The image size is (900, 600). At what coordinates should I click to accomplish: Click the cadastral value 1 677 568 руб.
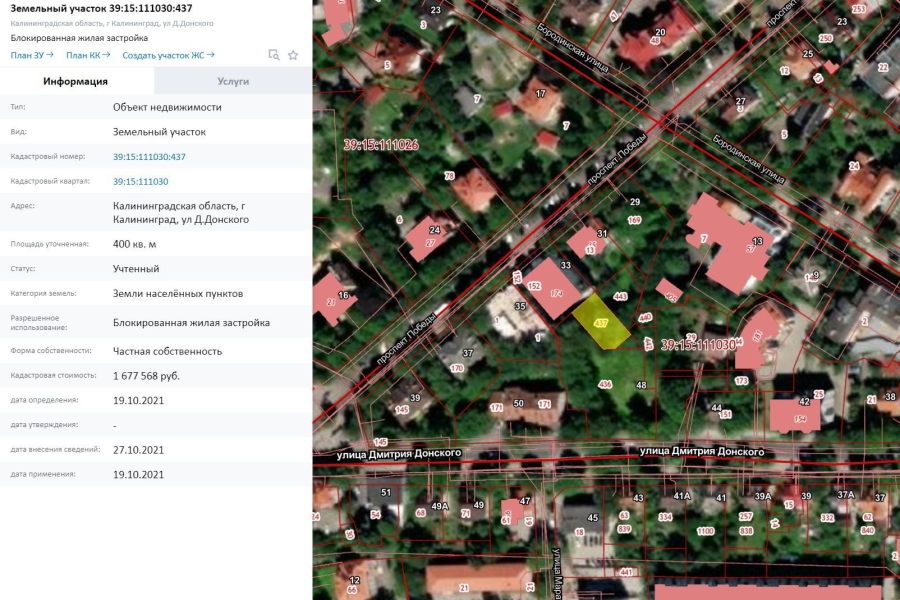point(146,376)
